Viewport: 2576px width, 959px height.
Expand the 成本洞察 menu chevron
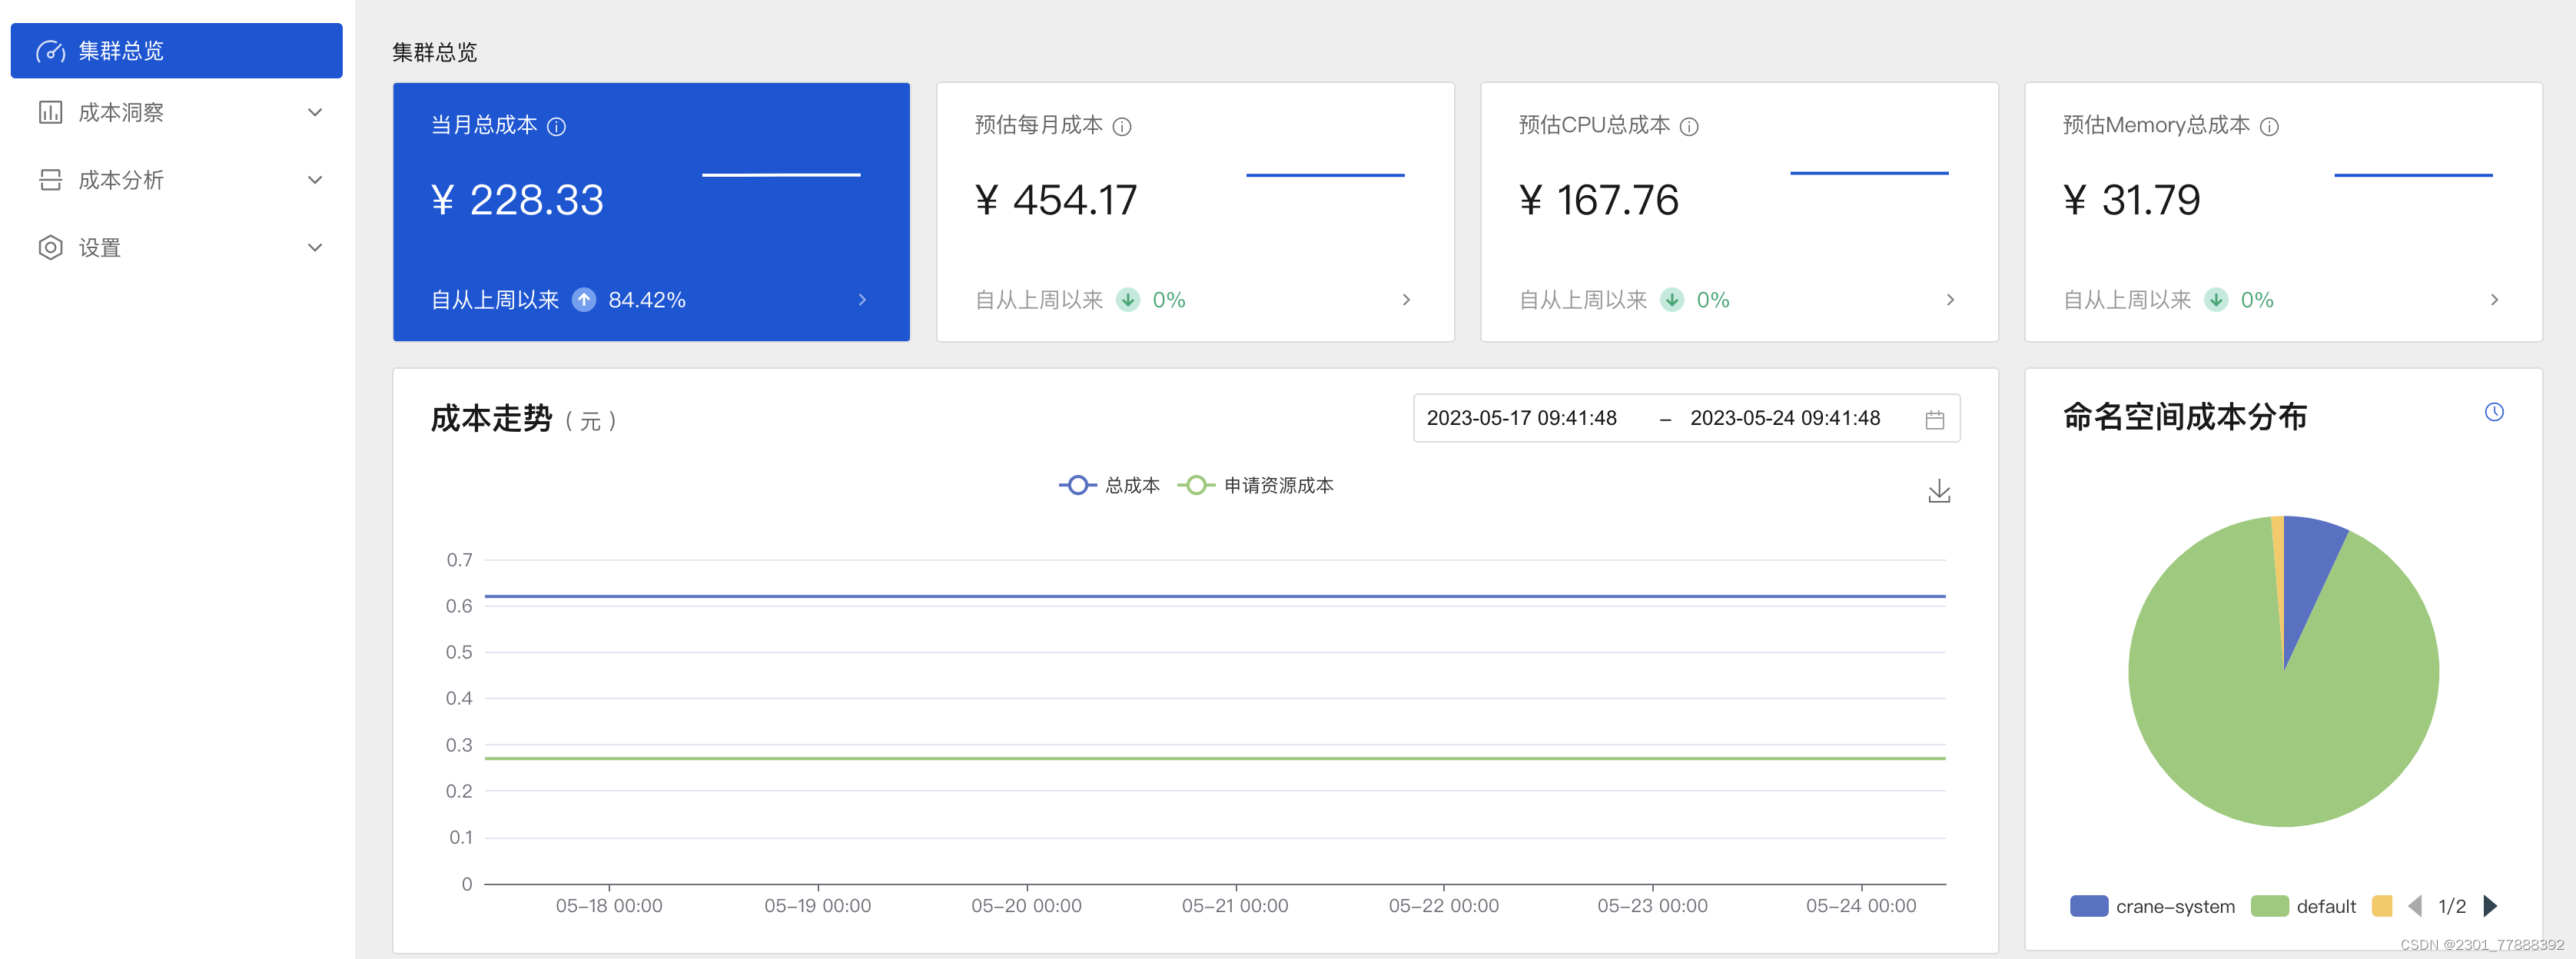click(315, 112)
